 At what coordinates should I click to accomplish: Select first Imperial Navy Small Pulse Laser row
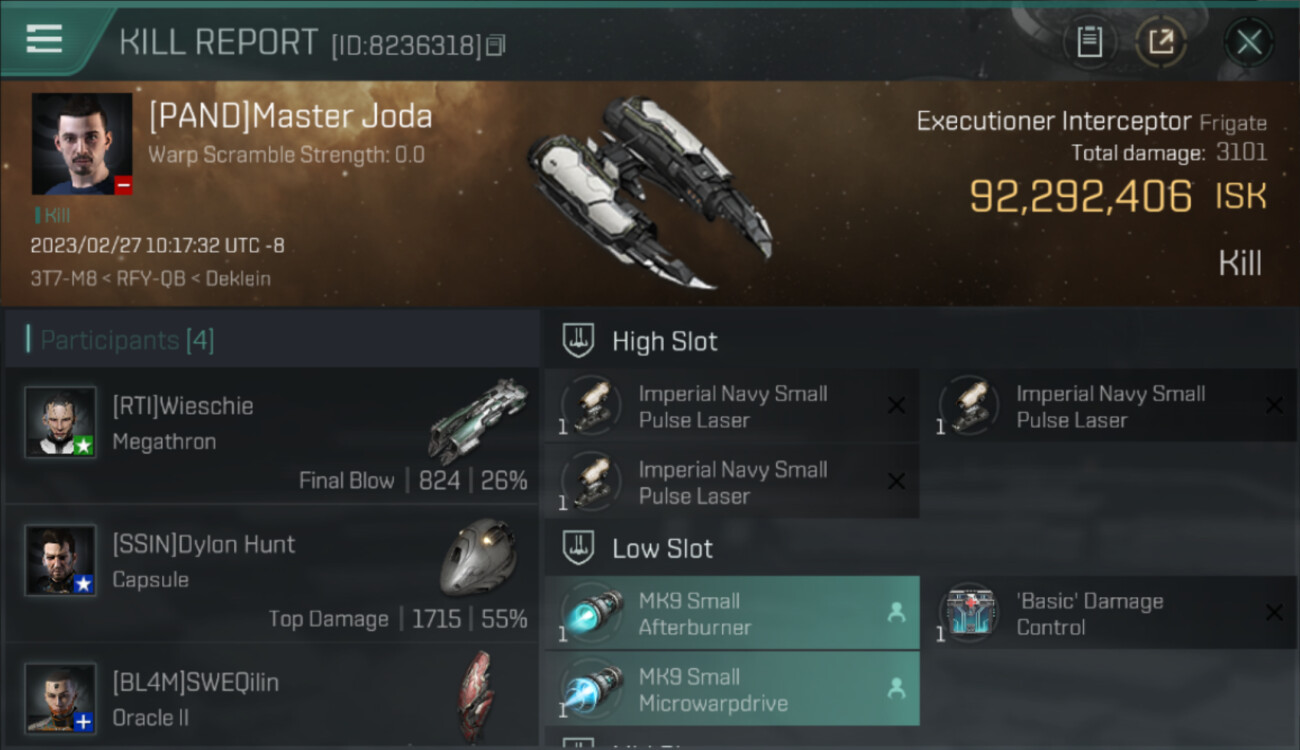point(732,406)
